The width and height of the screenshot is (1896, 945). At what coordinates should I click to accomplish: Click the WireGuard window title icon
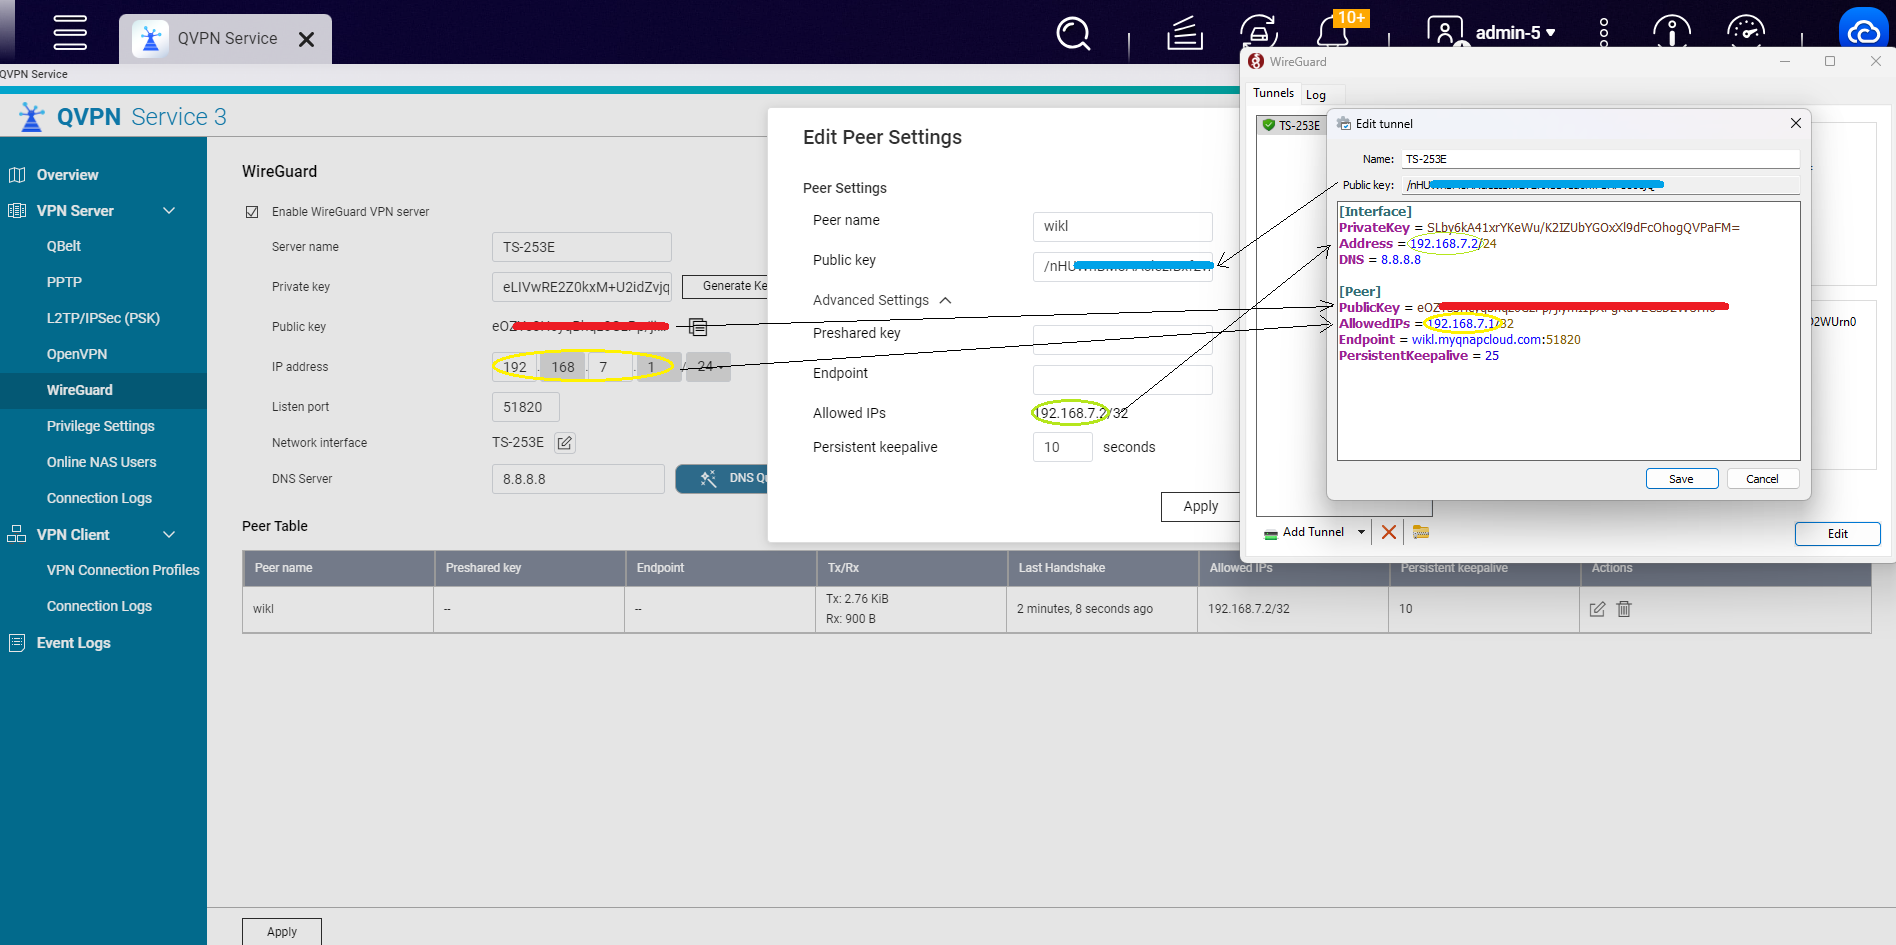pyautogui.click(x=1256, y=61)
